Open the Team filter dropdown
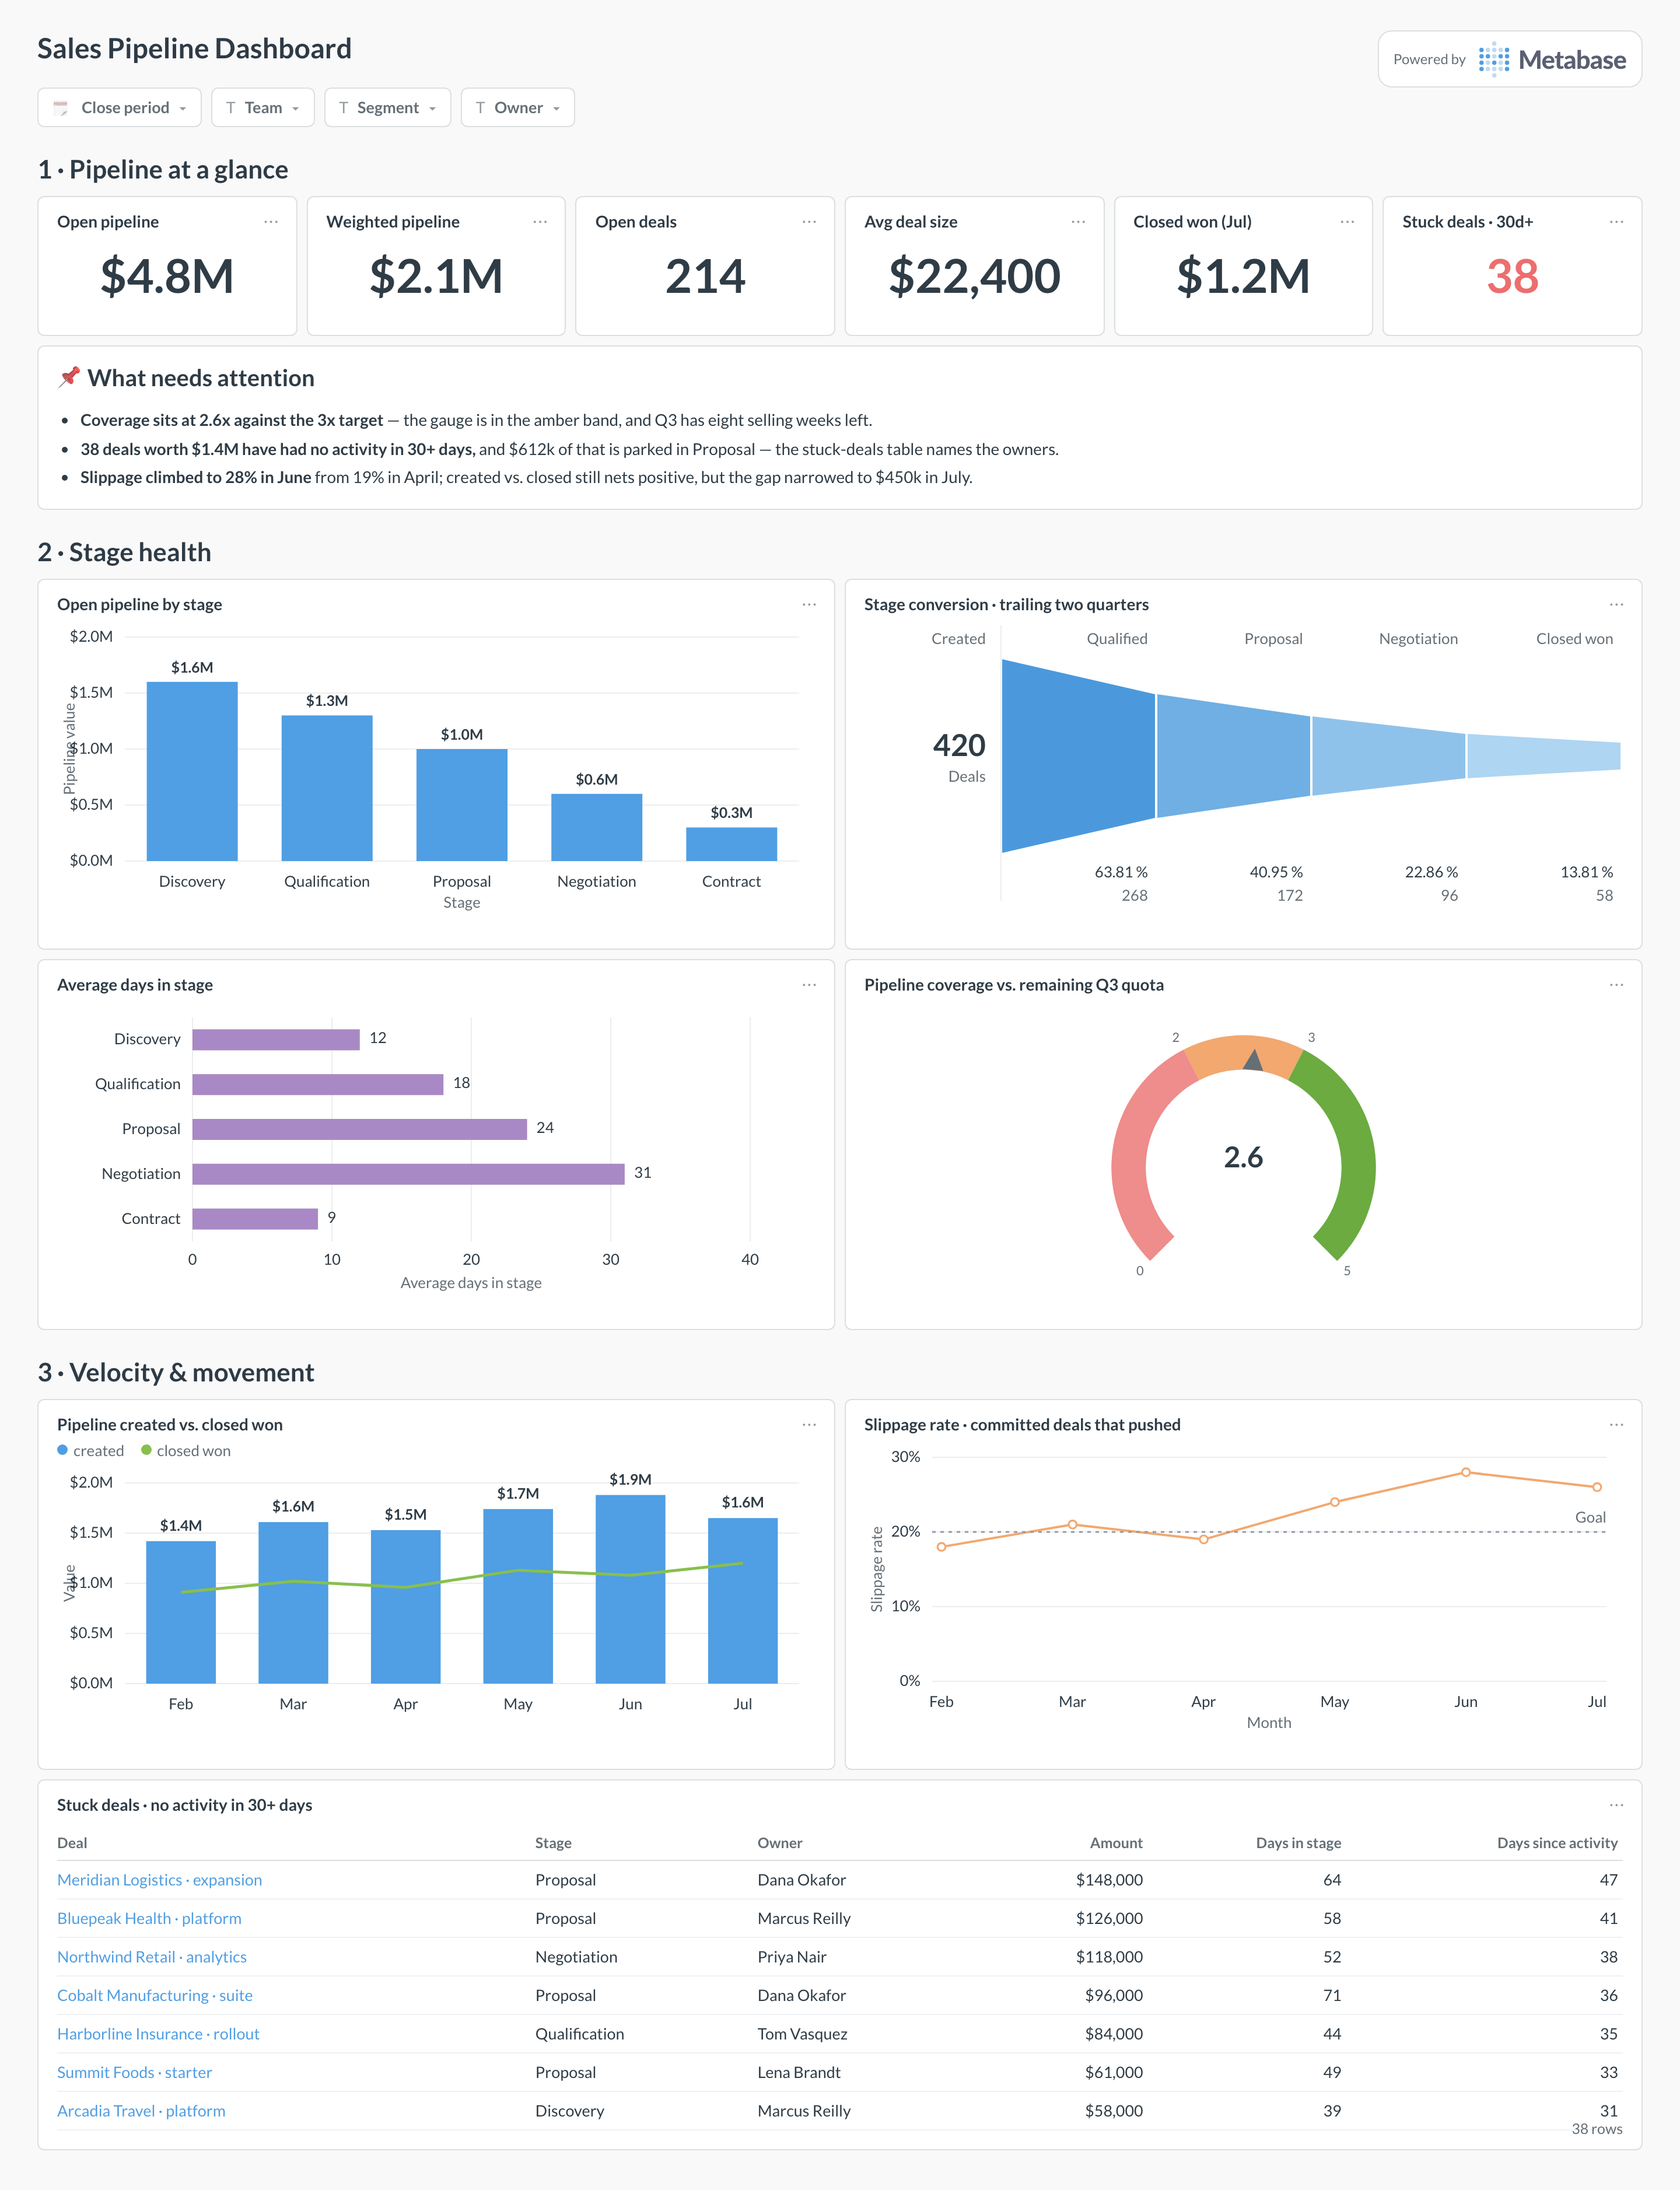 pos(263,108)
